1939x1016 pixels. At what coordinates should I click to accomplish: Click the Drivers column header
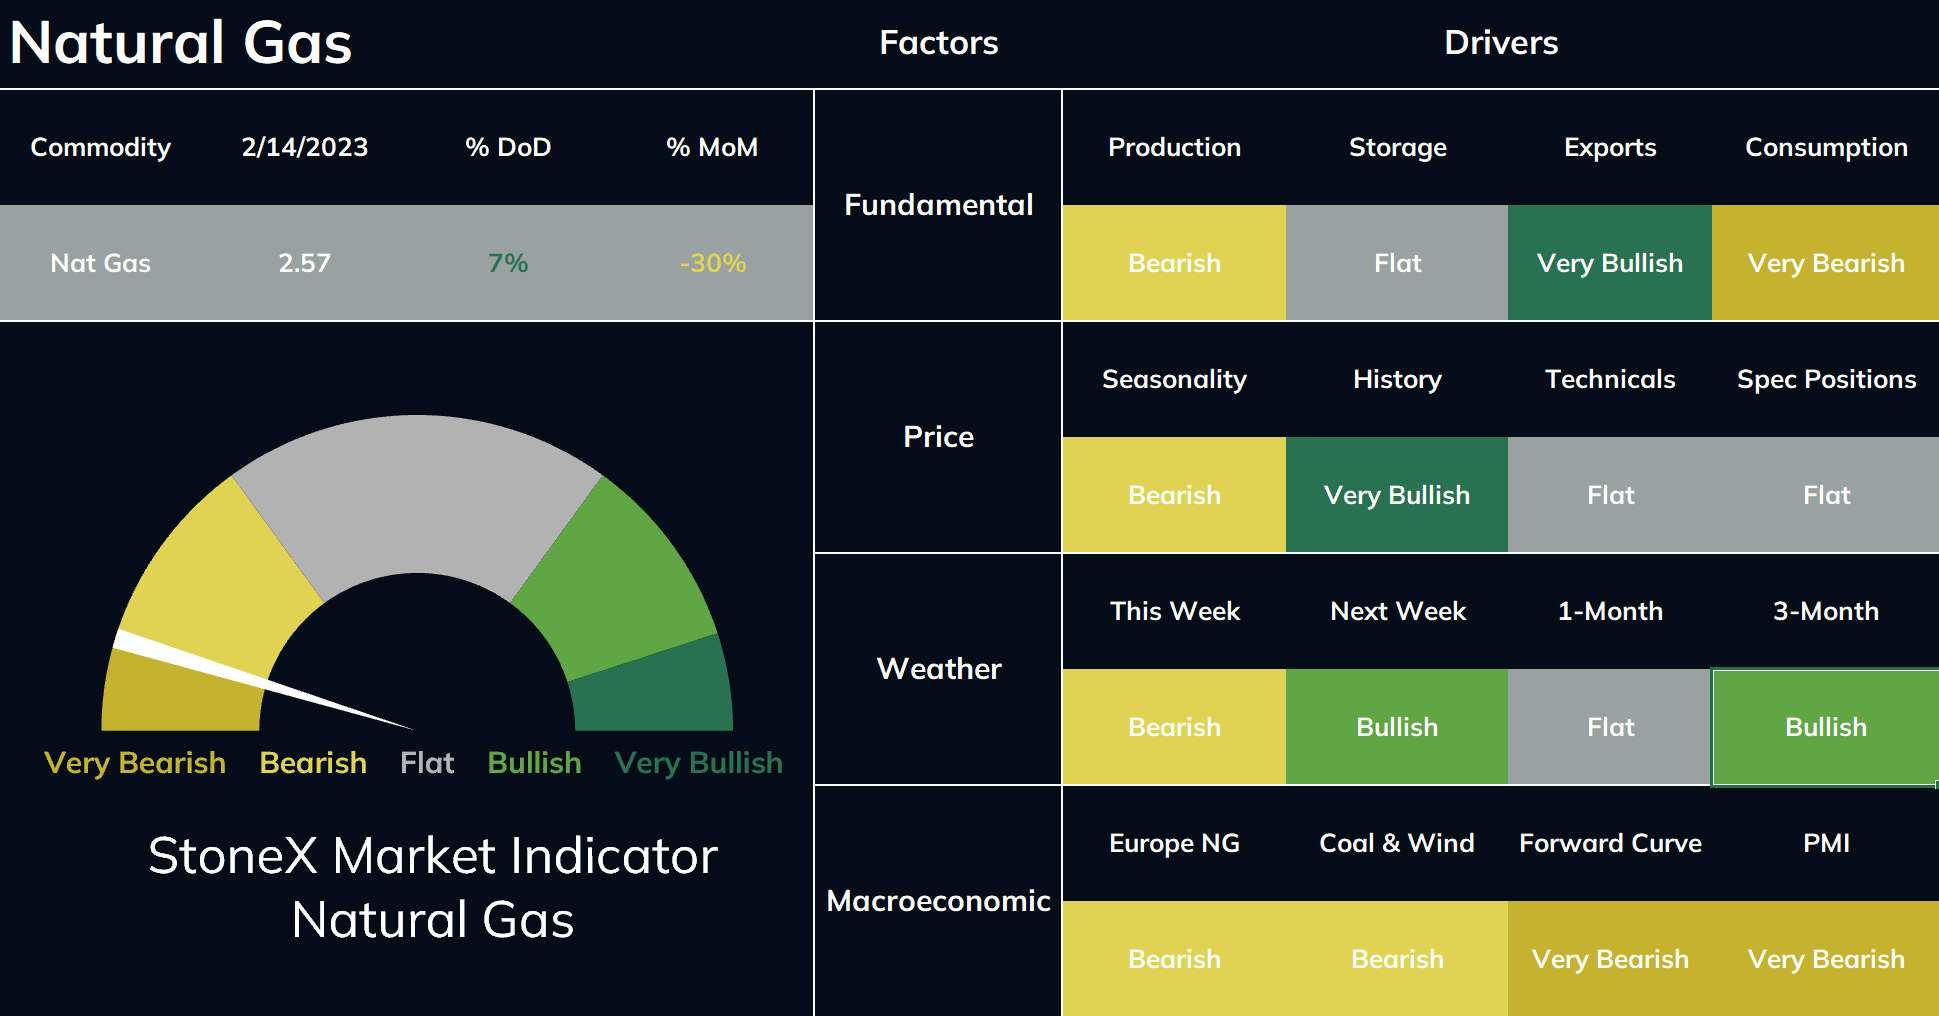[x=1500, y=43]
